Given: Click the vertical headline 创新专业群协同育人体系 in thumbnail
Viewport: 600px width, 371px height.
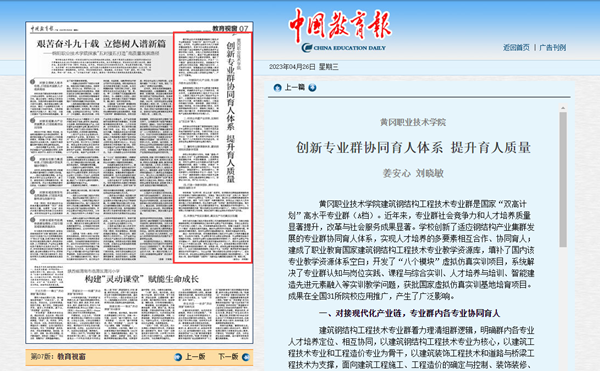Looking at the screenshot, I should pos(230,87).
